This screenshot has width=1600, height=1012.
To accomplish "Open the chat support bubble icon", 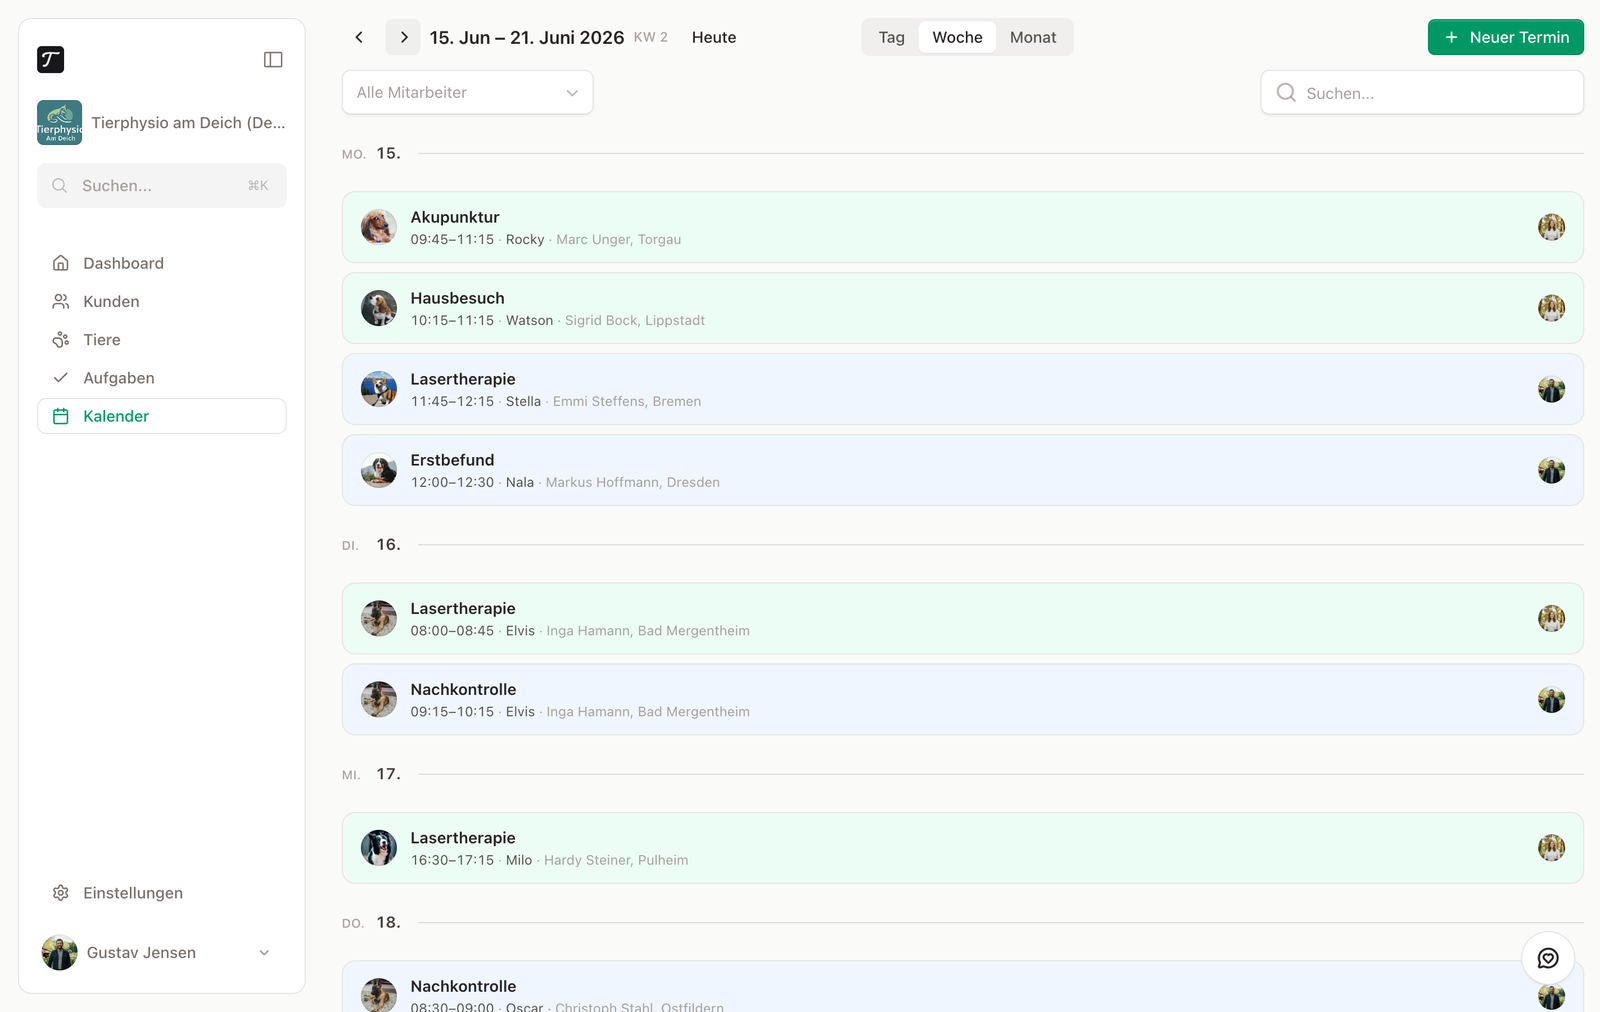I will pos(1548,958).
